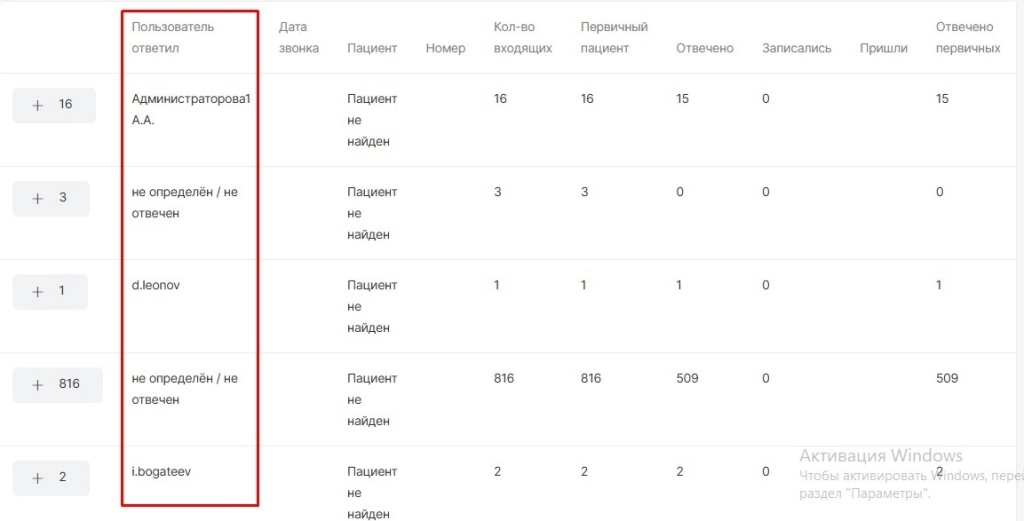Select the i.bogateev user cell
The image size is (1024, 521).
tap(161, 471)
